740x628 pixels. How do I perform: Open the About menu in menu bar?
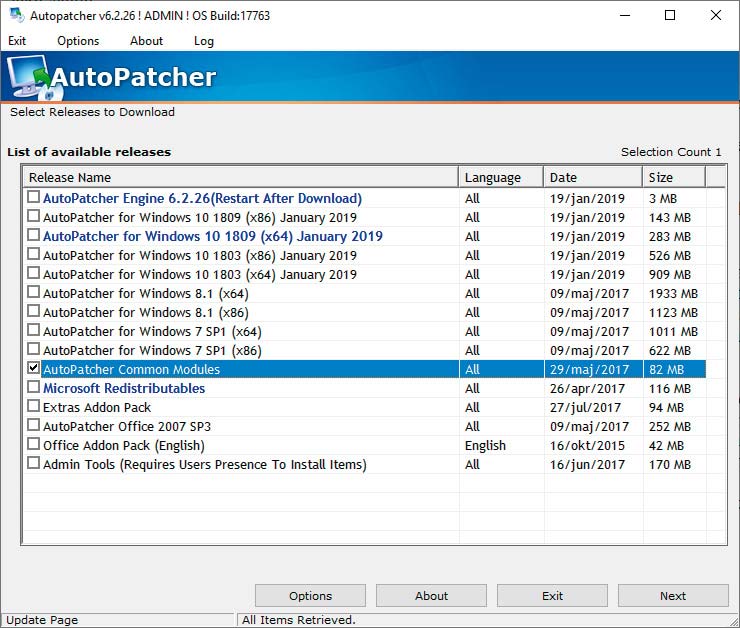146,41
